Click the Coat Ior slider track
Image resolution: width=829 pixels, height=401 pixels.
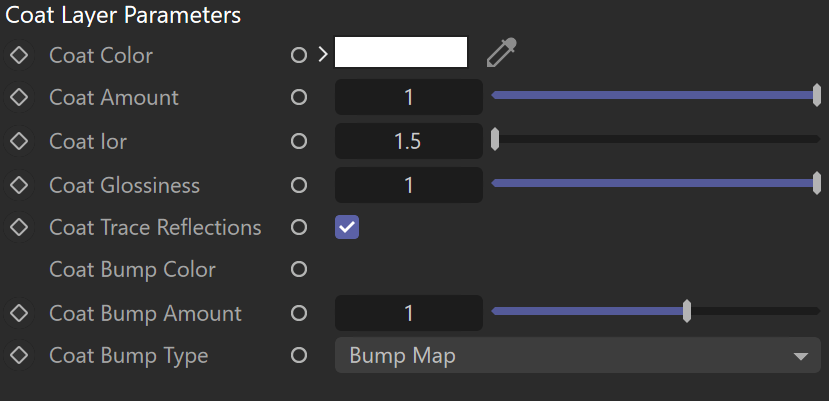(656, 139)
